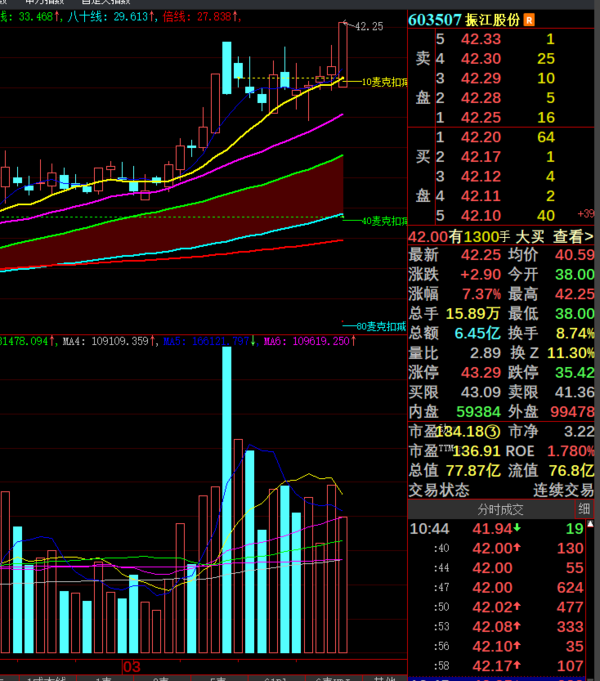Click the 03 month marker on the time axis
The width and height of the screenshot is (600, 681).
tap(131, 666)
